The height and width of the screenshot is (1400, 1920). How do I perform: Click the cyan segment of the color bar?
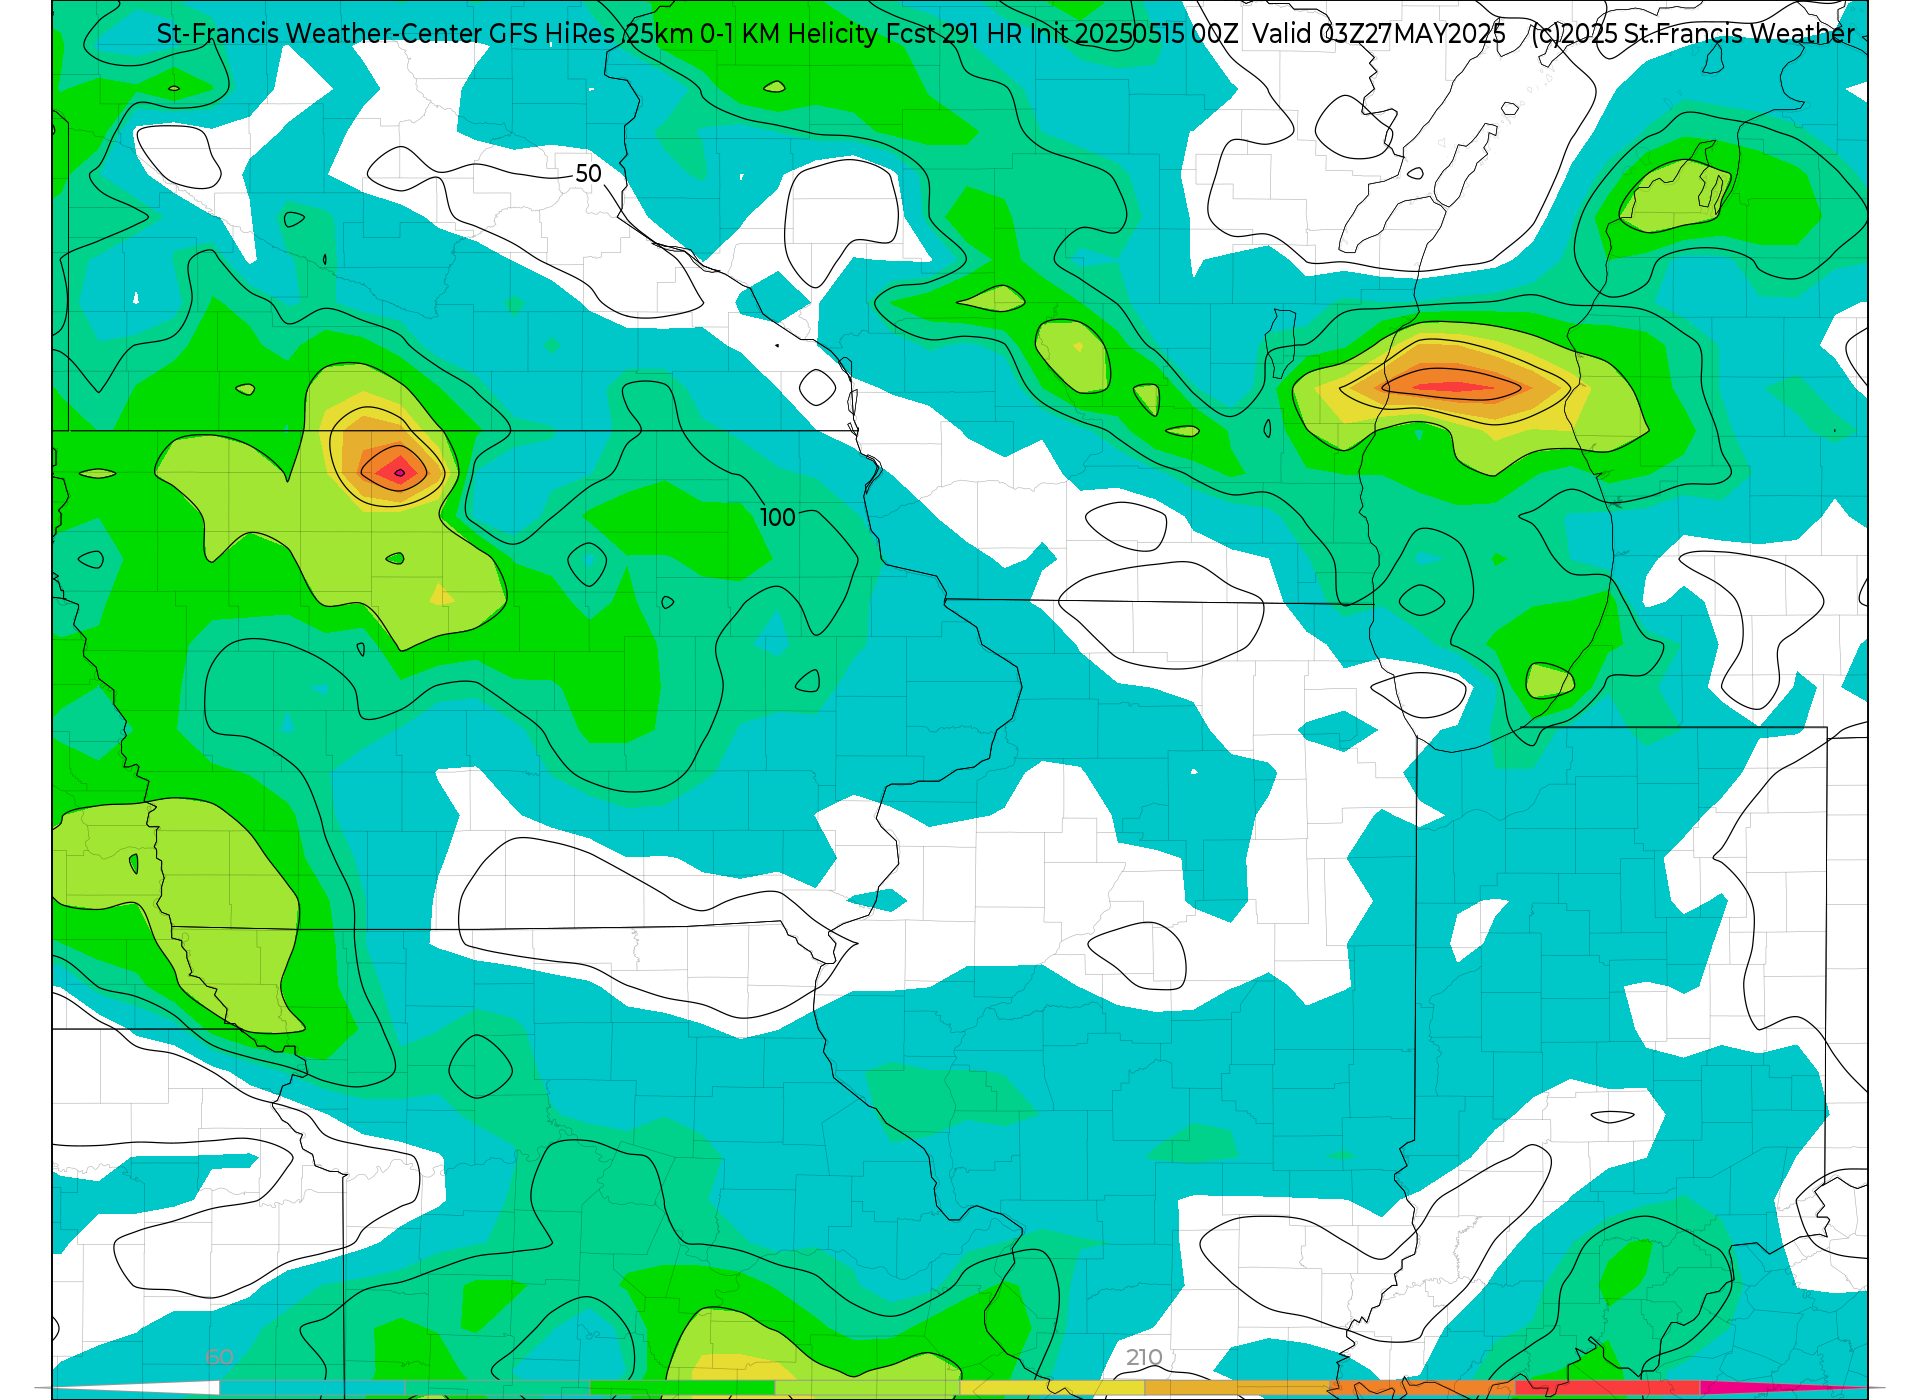click(312, 1388)
